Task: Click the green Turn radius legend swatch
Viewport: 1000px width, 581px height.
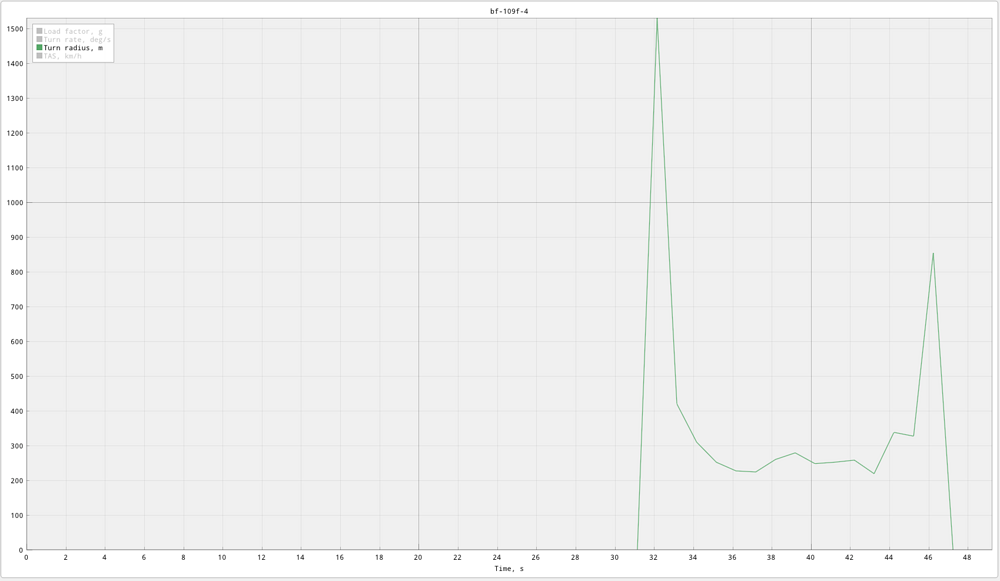Action: 40,48
